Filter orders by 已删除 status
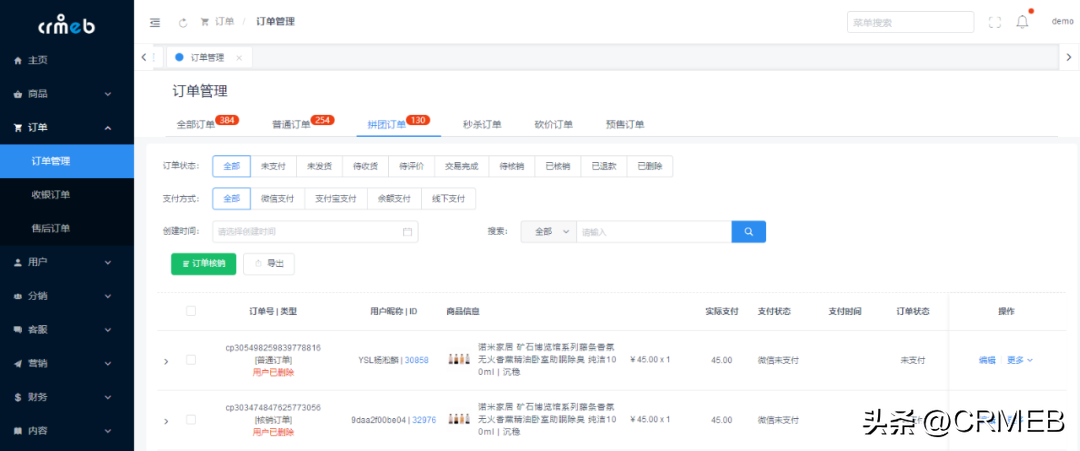This screenshot has height=451, width=1080. point(650,166)
